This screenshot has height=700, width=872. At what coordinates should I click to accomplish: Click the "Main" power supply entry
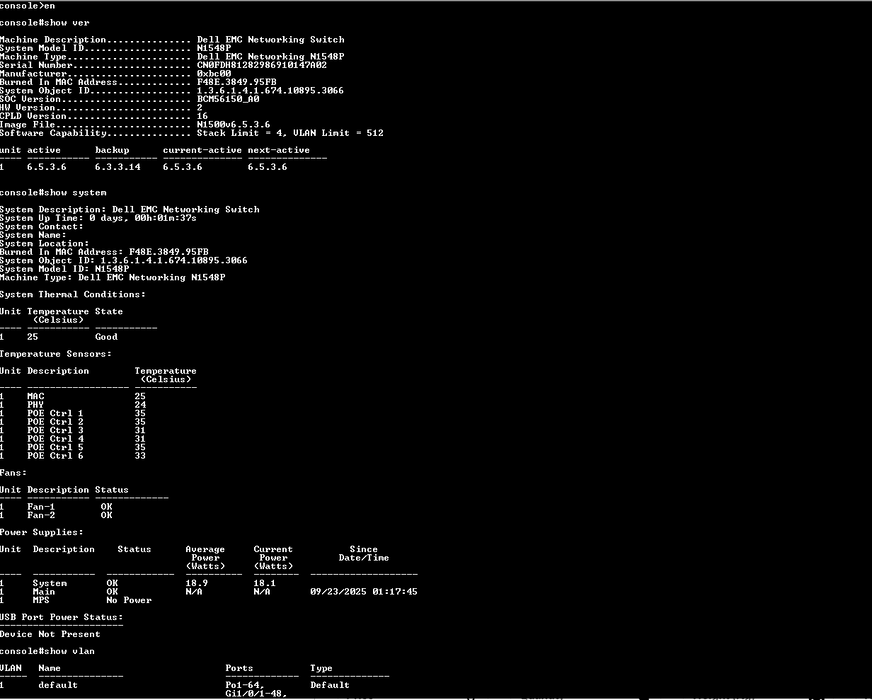(x=44, y=592)
